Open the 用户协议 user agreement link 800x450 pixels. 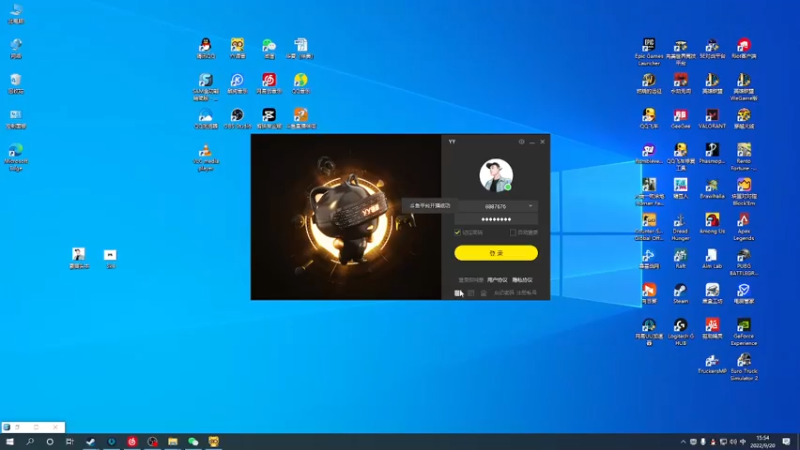click(497, 280)
